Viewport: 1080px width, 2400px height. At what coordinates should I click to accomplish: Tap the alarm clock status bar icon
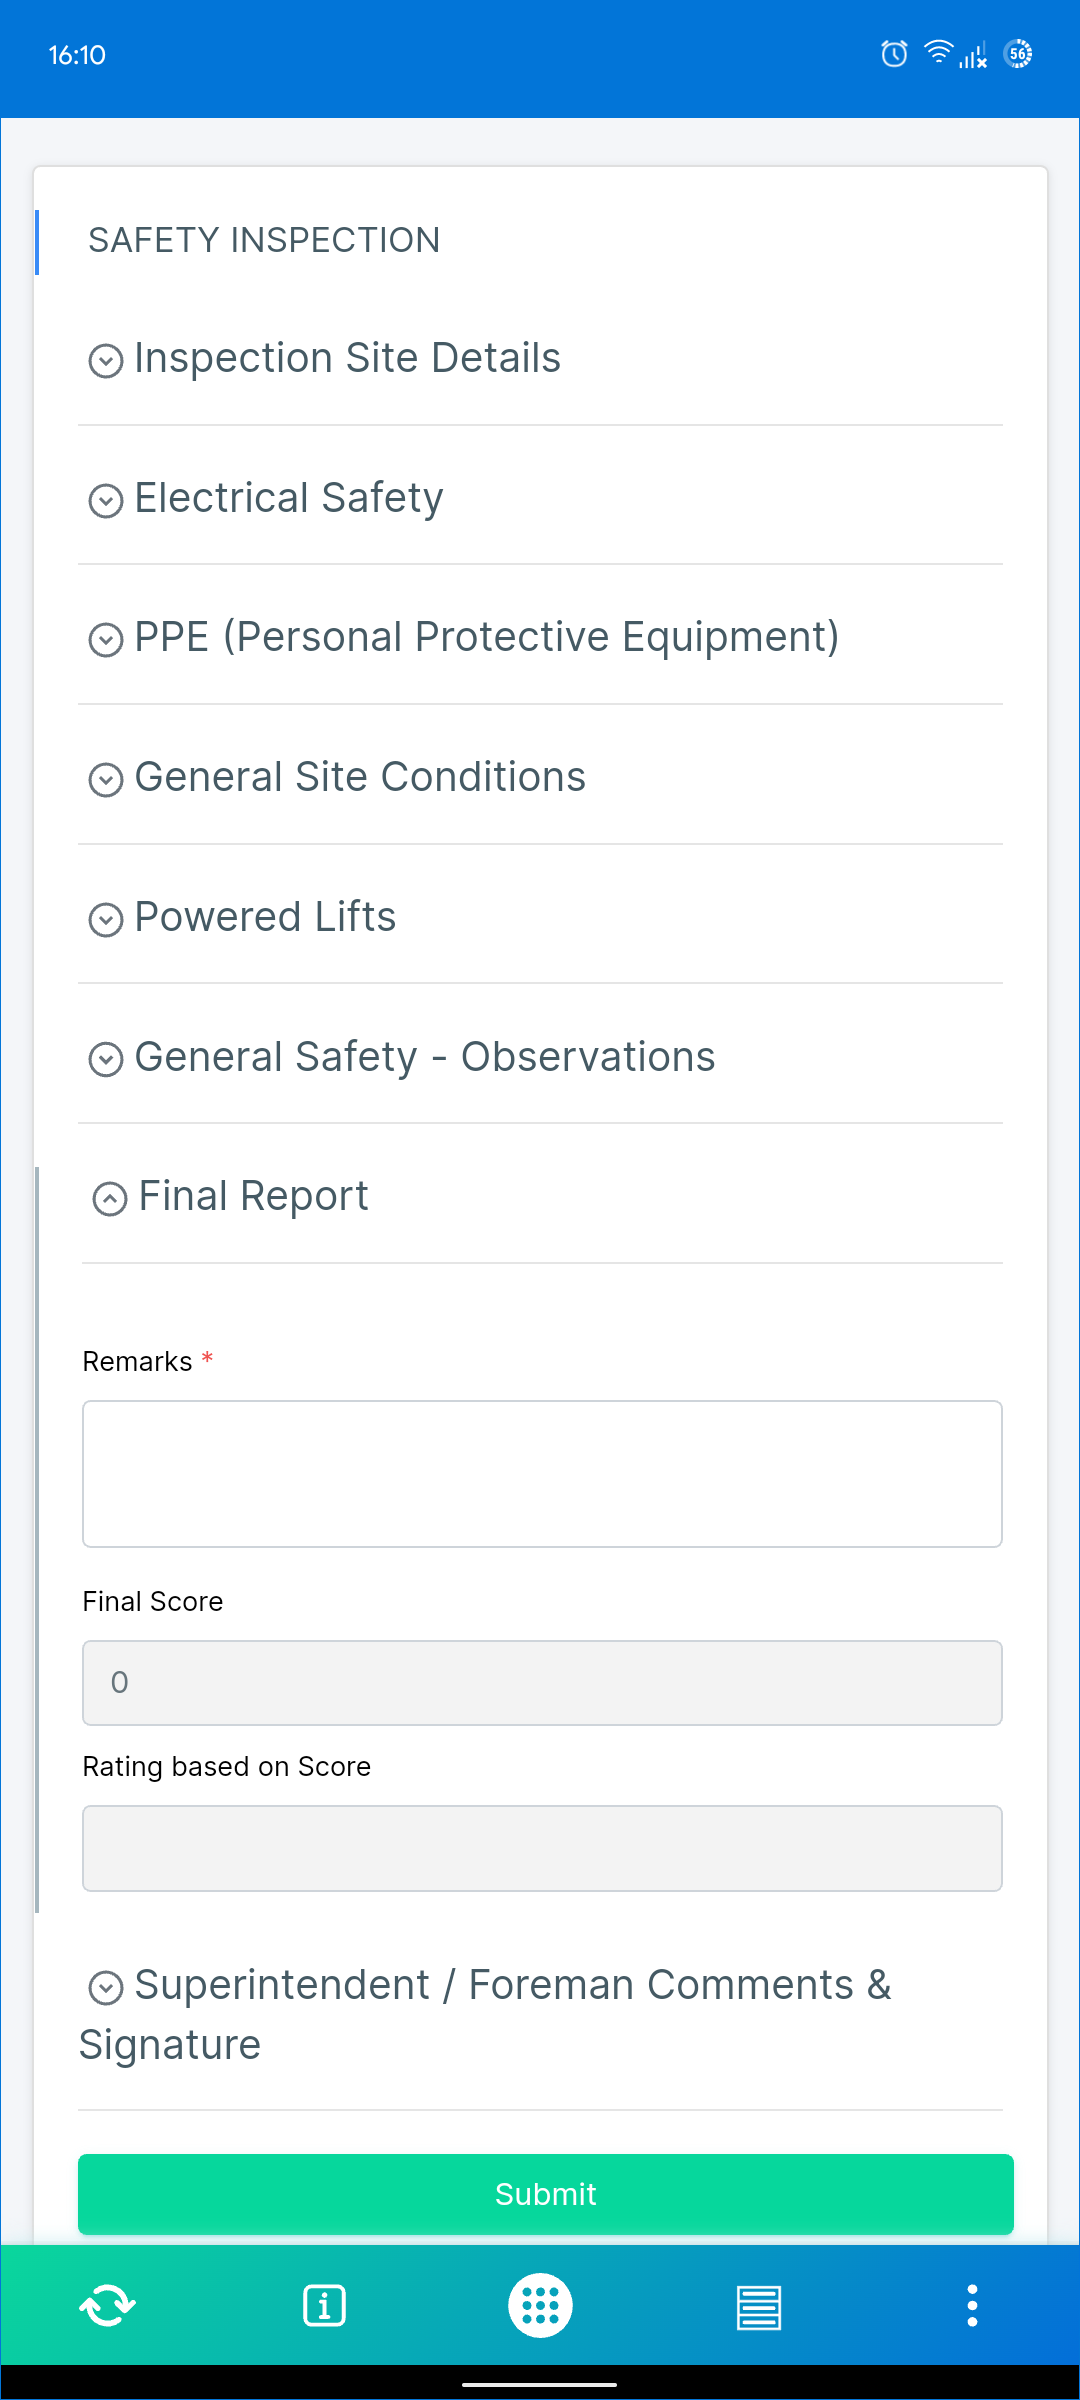pyautogui.click(x=894, y=54)
